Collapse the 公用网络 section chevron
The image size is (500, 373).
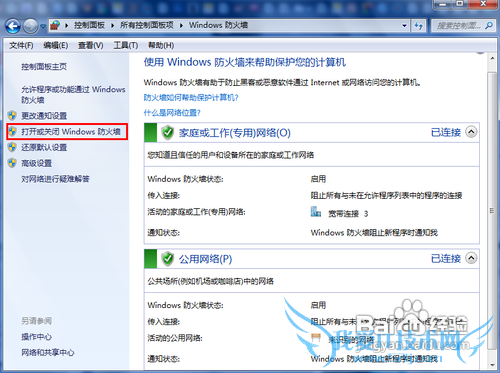click(x=471, y=258)
